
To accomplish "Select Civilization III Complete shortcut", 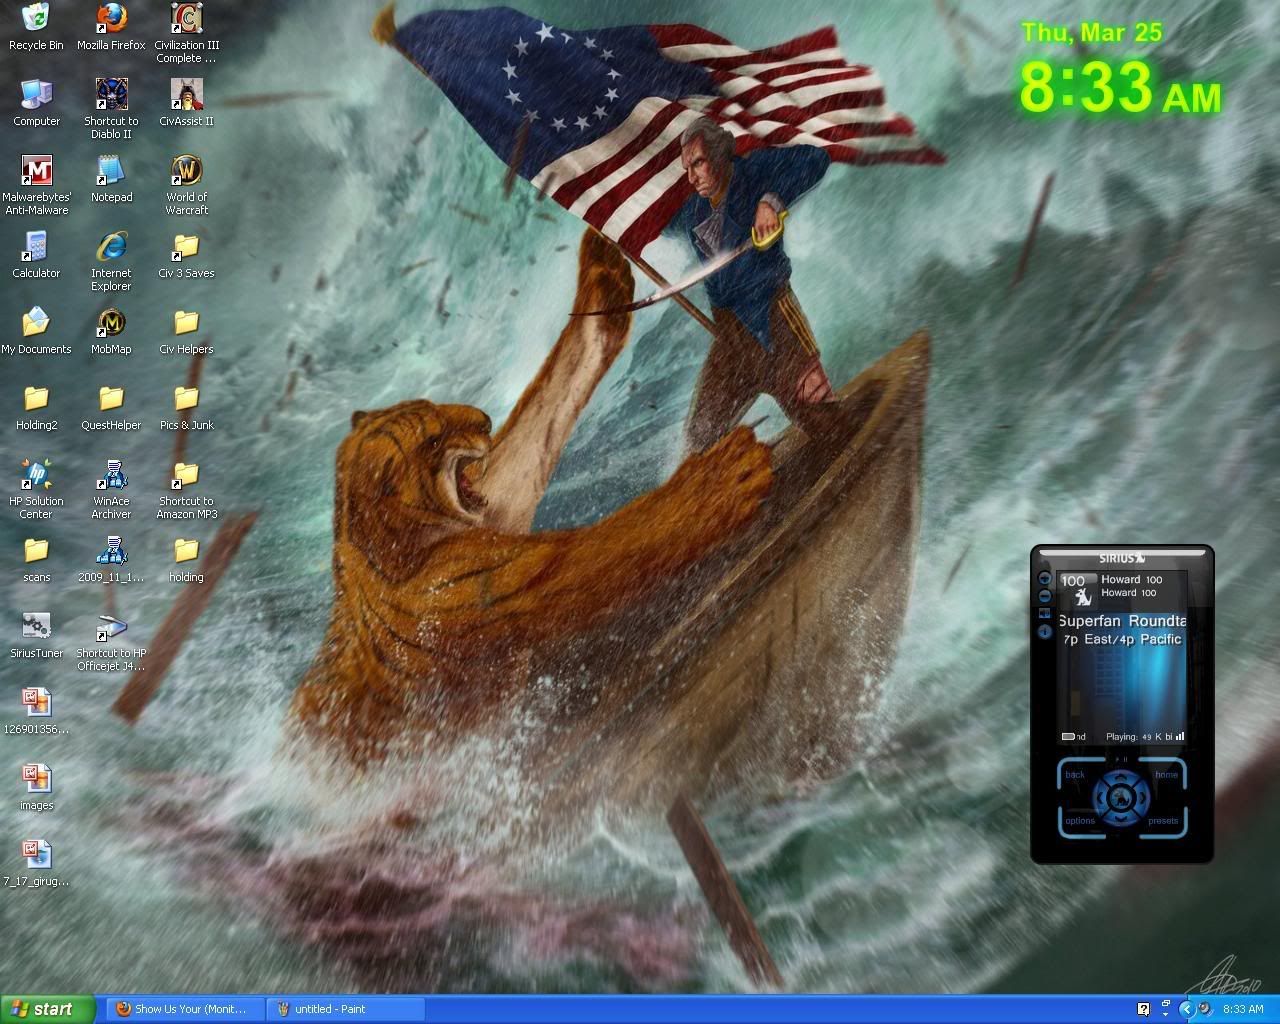I will 186,33.
